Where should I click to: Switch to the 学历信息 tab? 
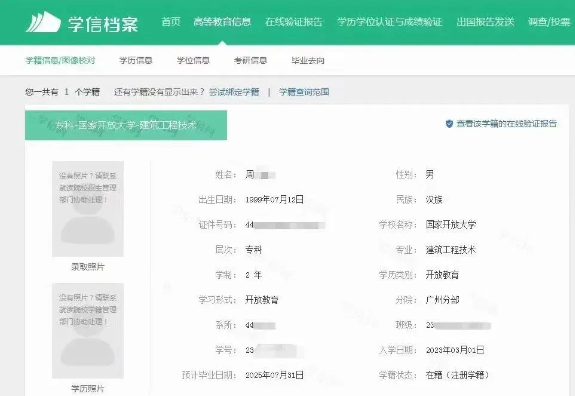[136, 60]
